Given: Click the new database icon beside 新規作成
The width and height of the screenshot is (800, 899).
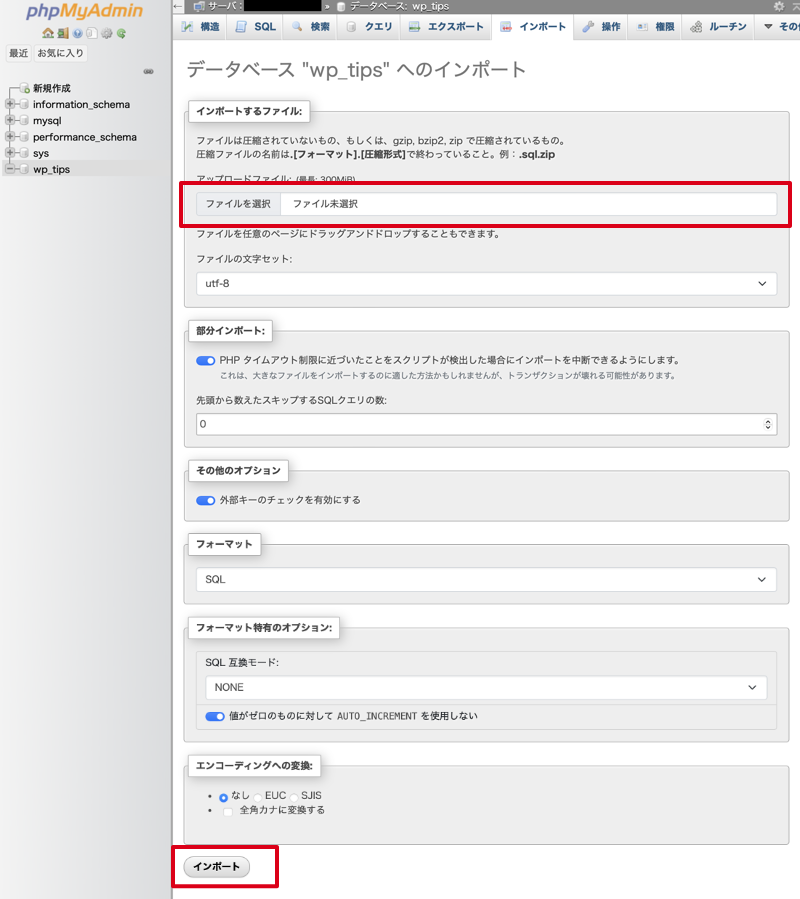Looking at the screenshot, I should [24, 88].
